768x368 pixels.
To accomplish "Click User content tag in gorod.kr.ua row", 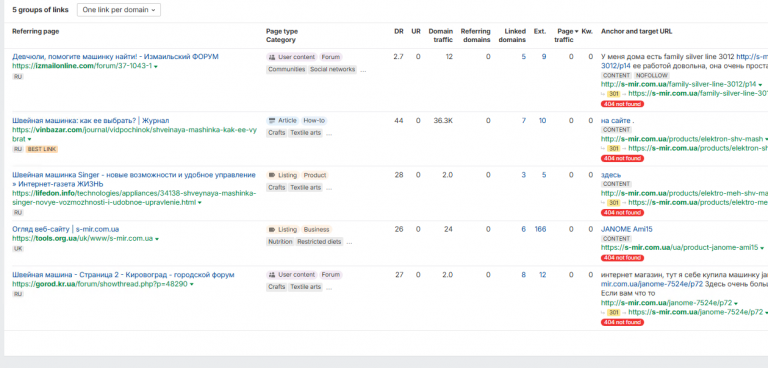I will 292,275.
